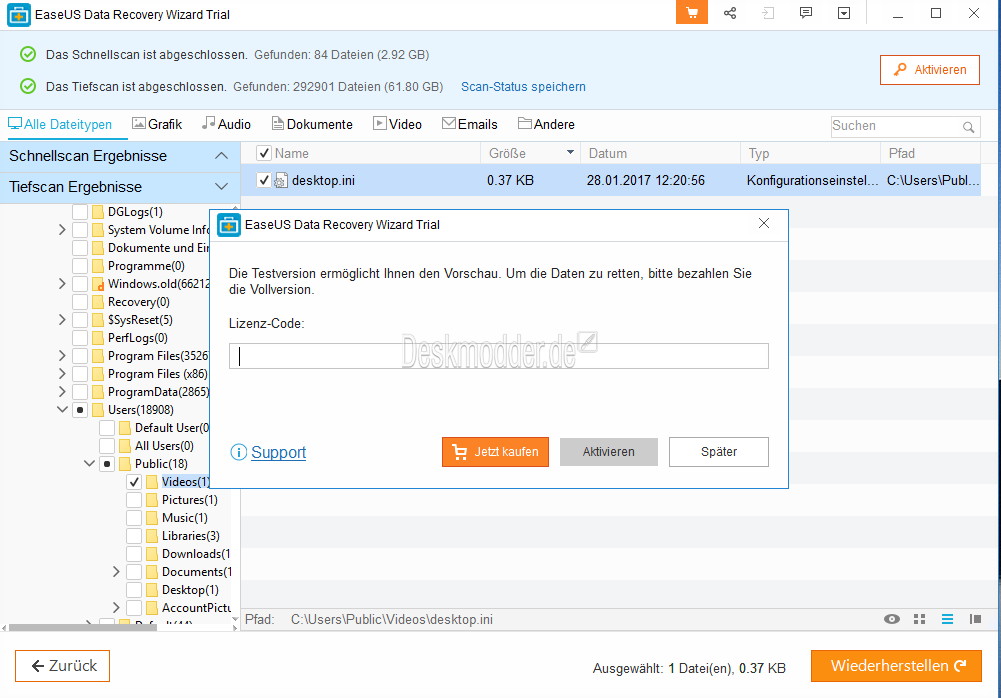Screen dimensions: 1001x698
Task: Click the Später button
Action: click(719, 452)
